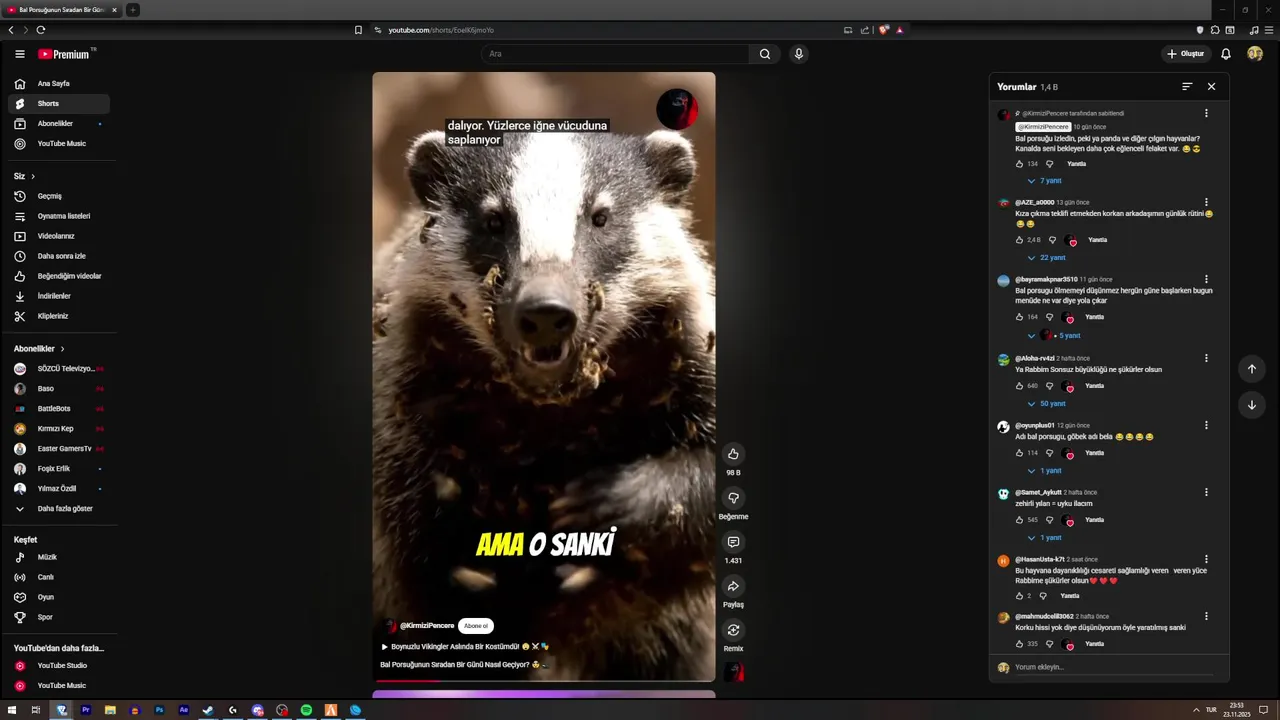Open @KirmiziPencere channel link on video
The image size is (1280, 720).
tap(427, 626)
